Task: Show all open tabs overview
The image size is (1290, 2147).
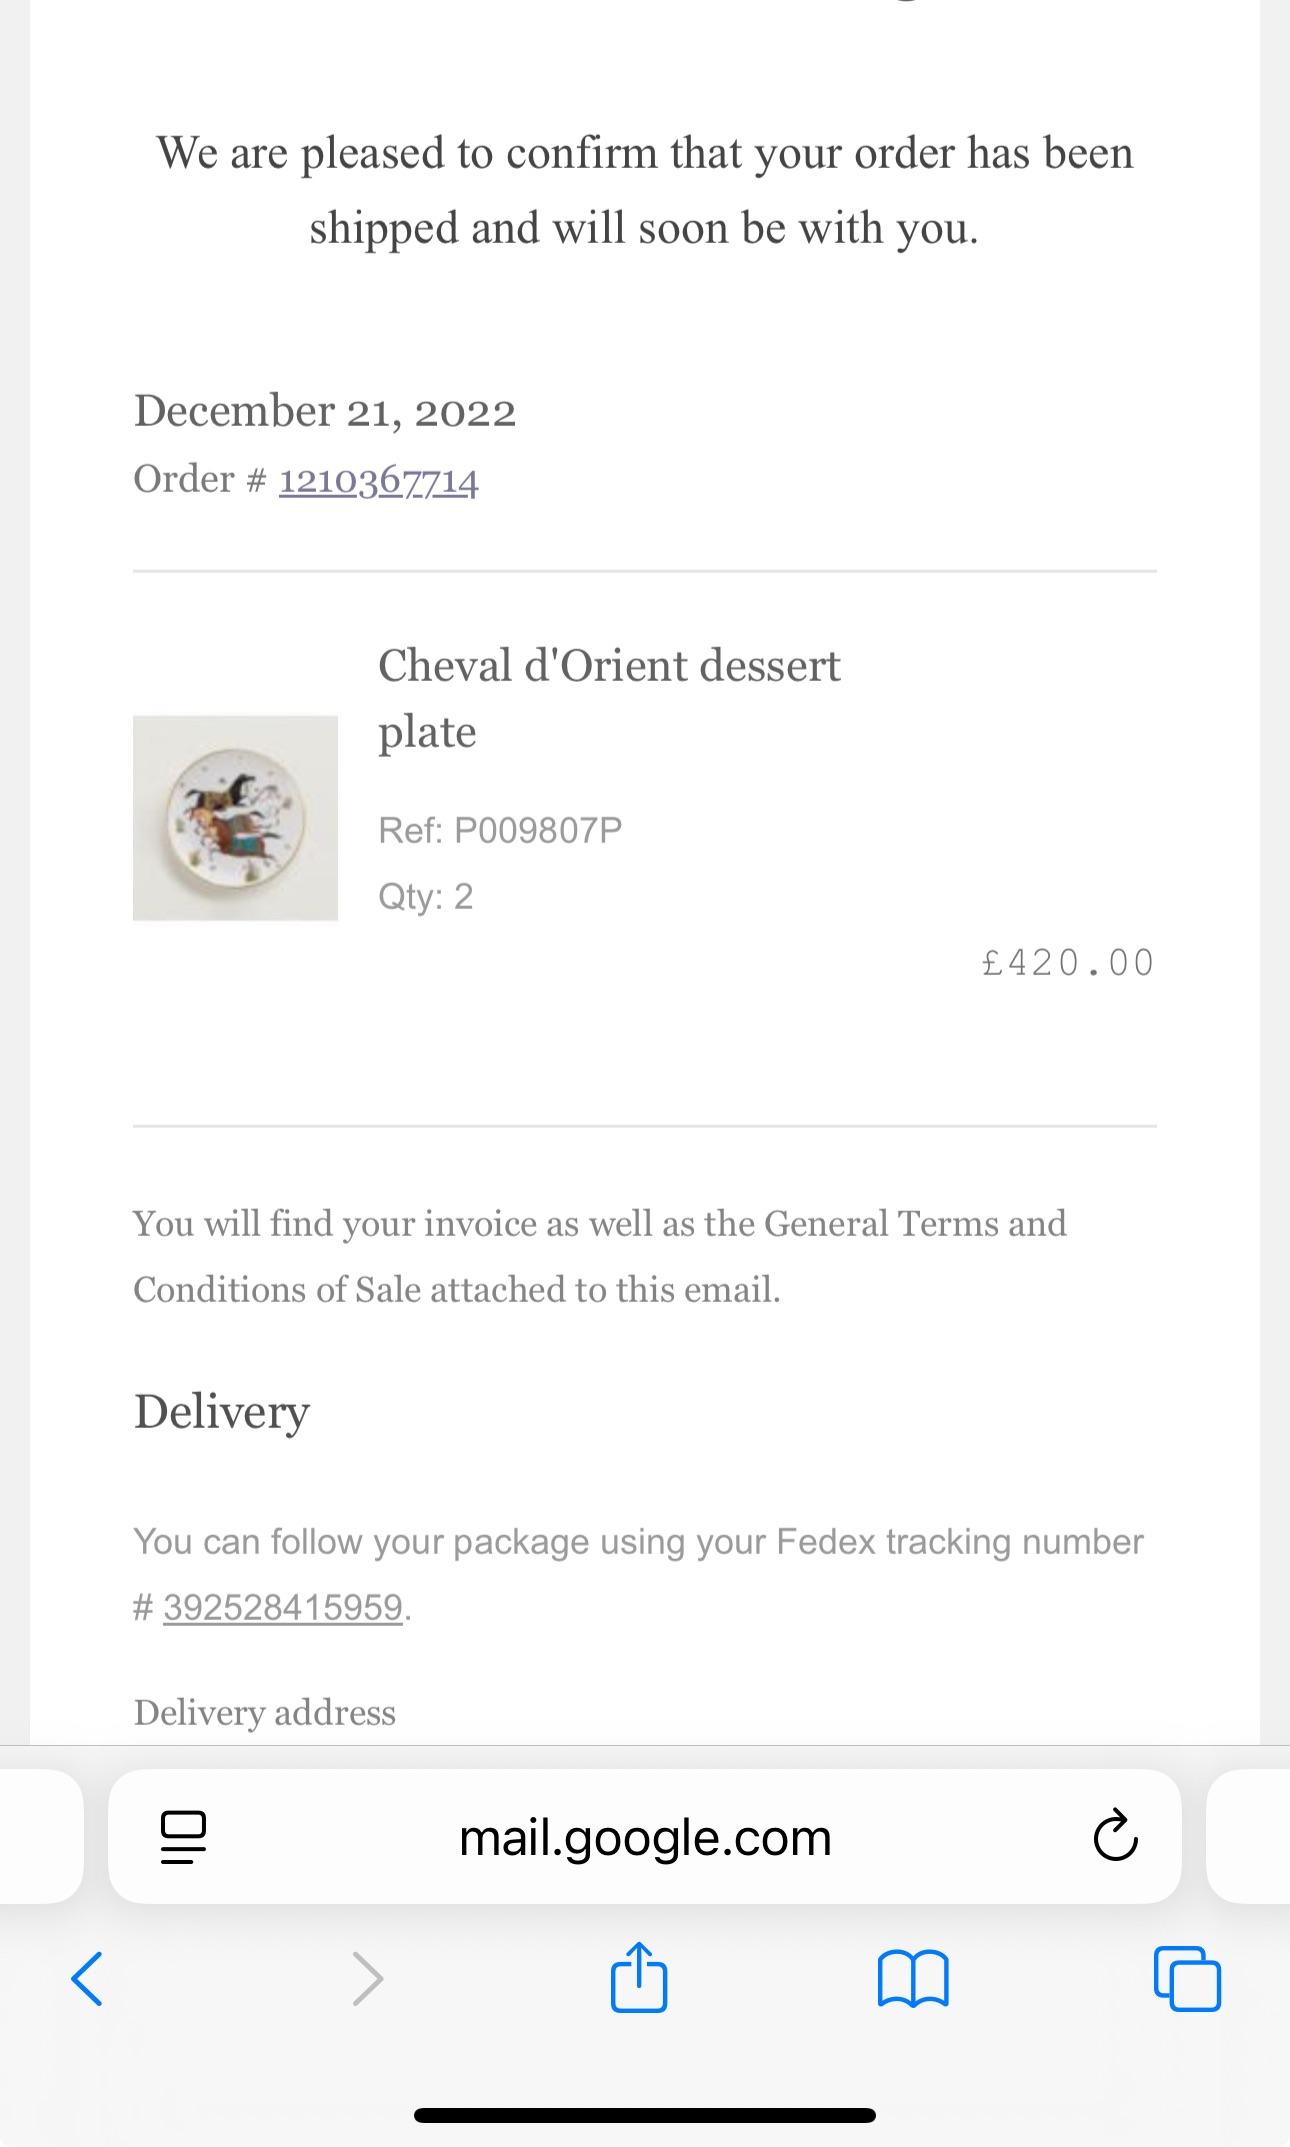Action: (x=1187, y=1978)
